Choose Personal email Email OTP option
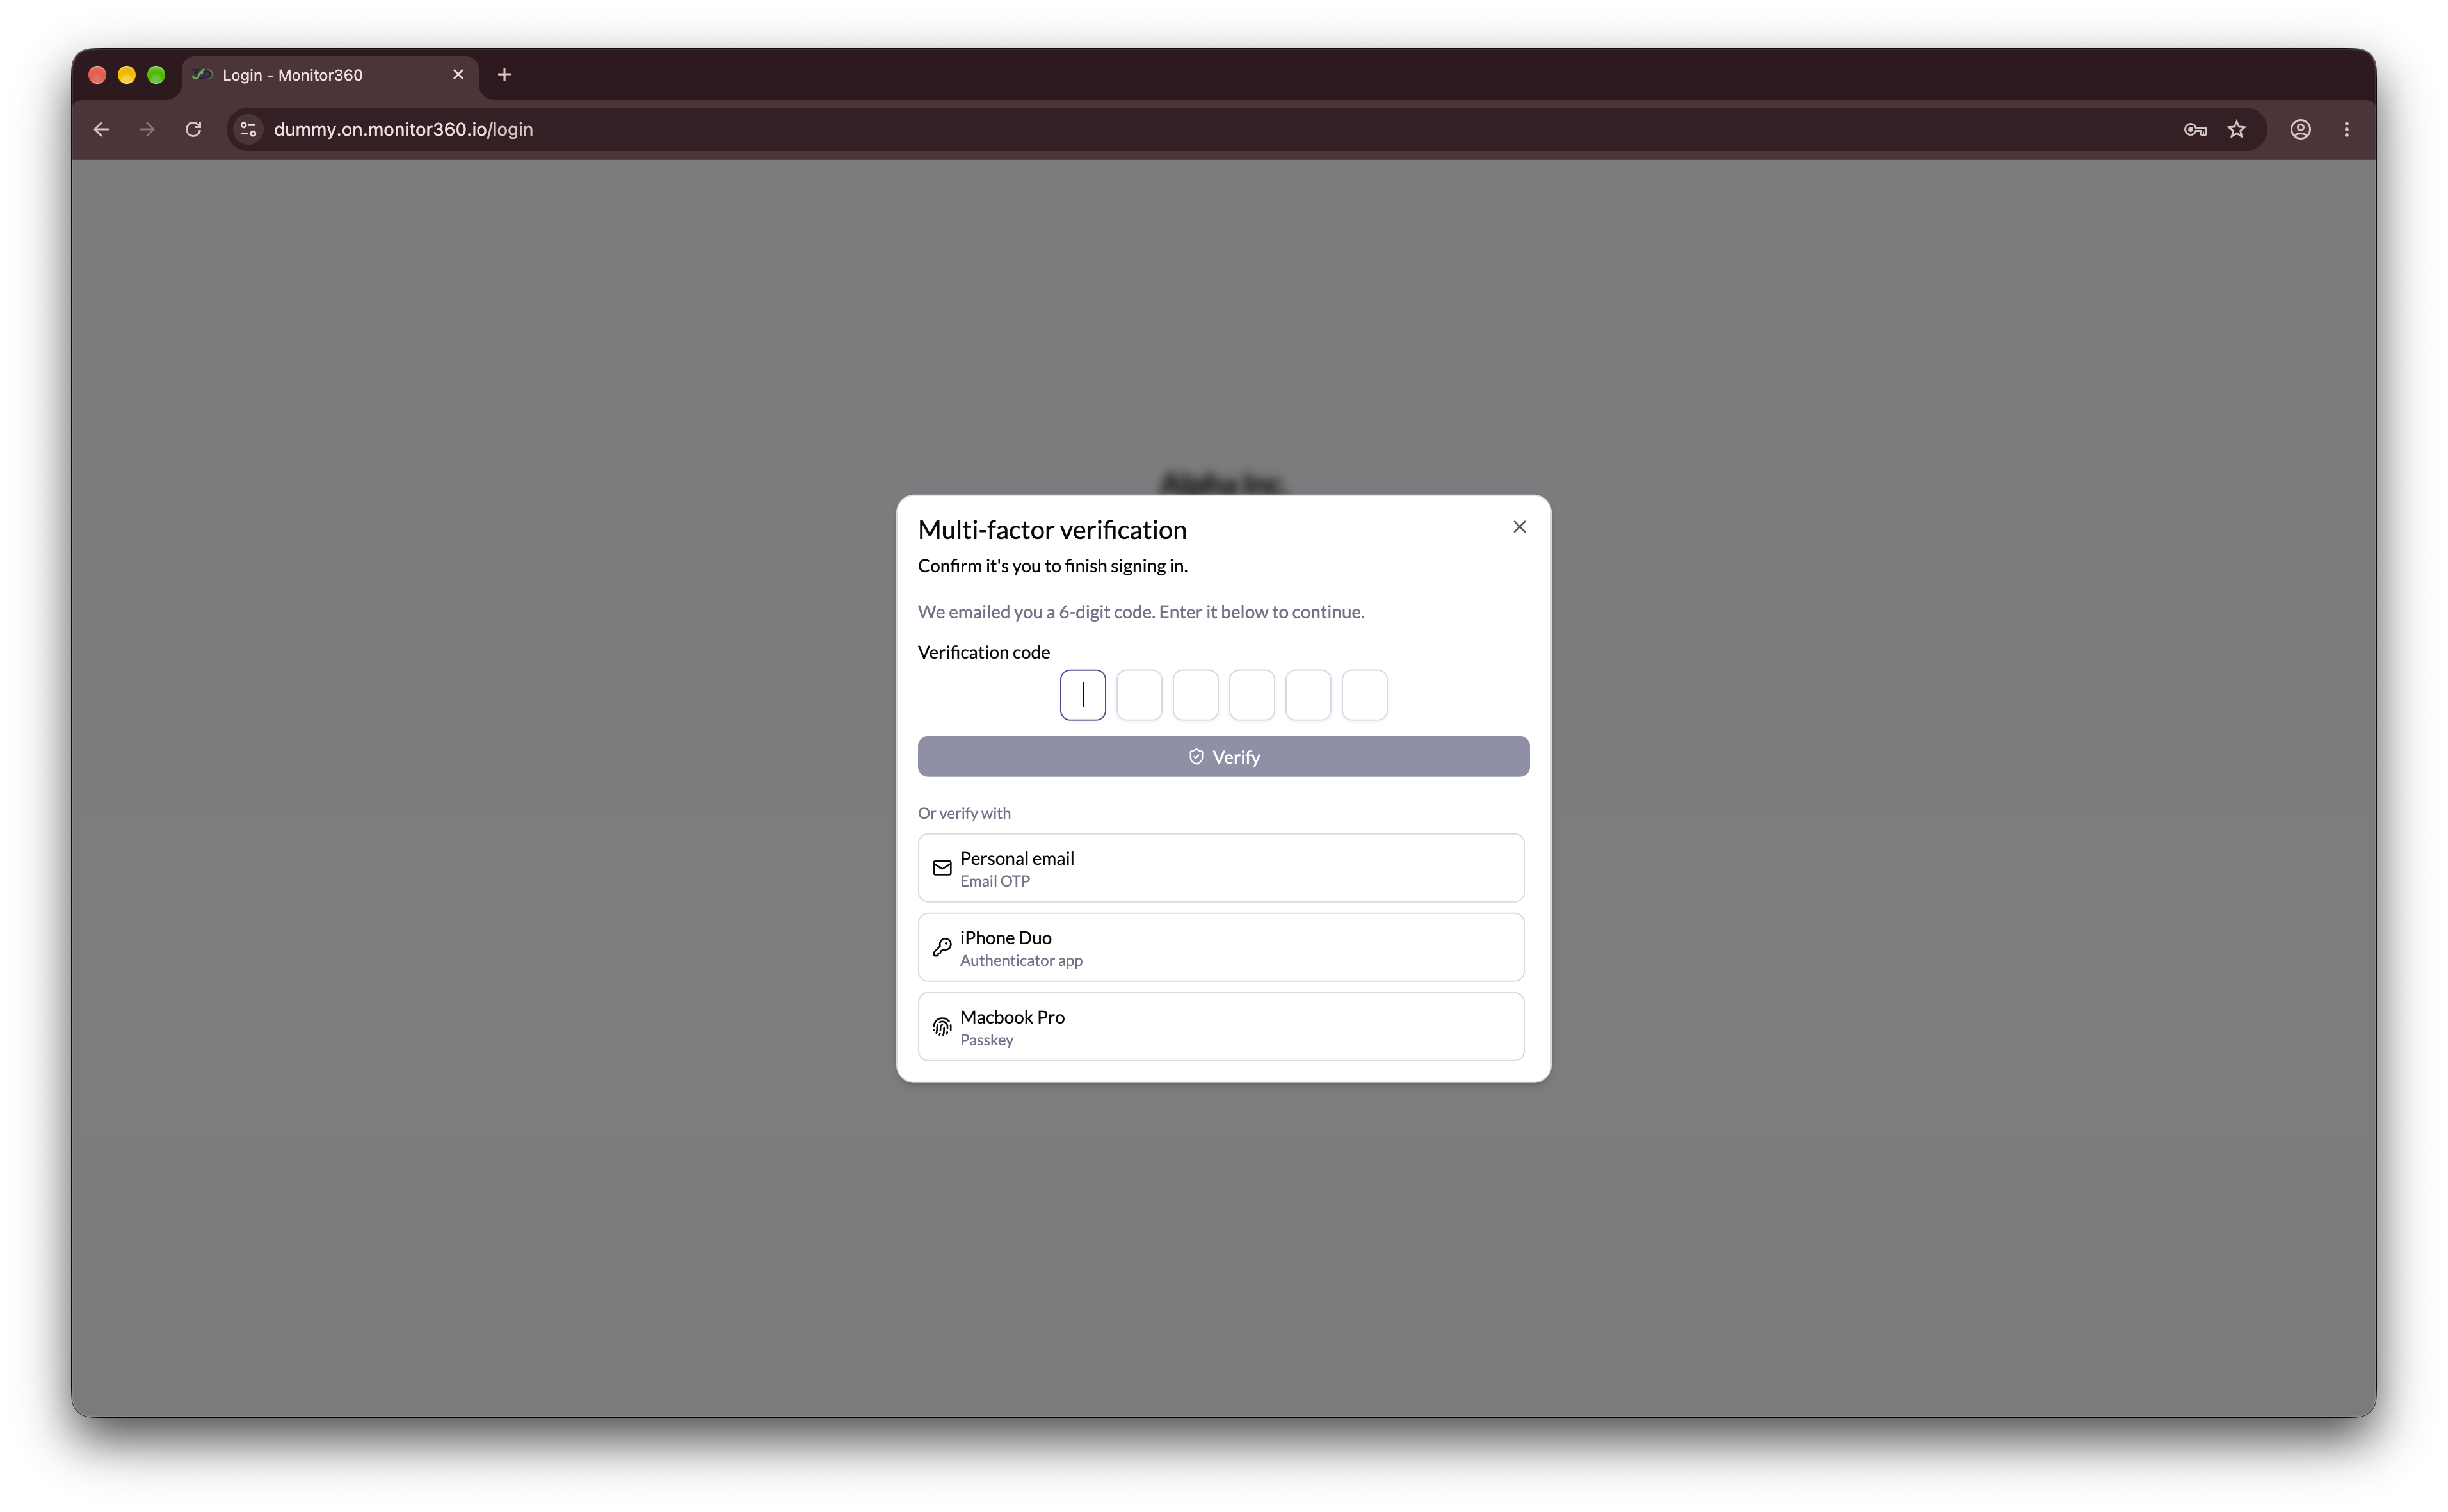This screenshot has width=2448, height=1512. click(x=1221, y=868)
